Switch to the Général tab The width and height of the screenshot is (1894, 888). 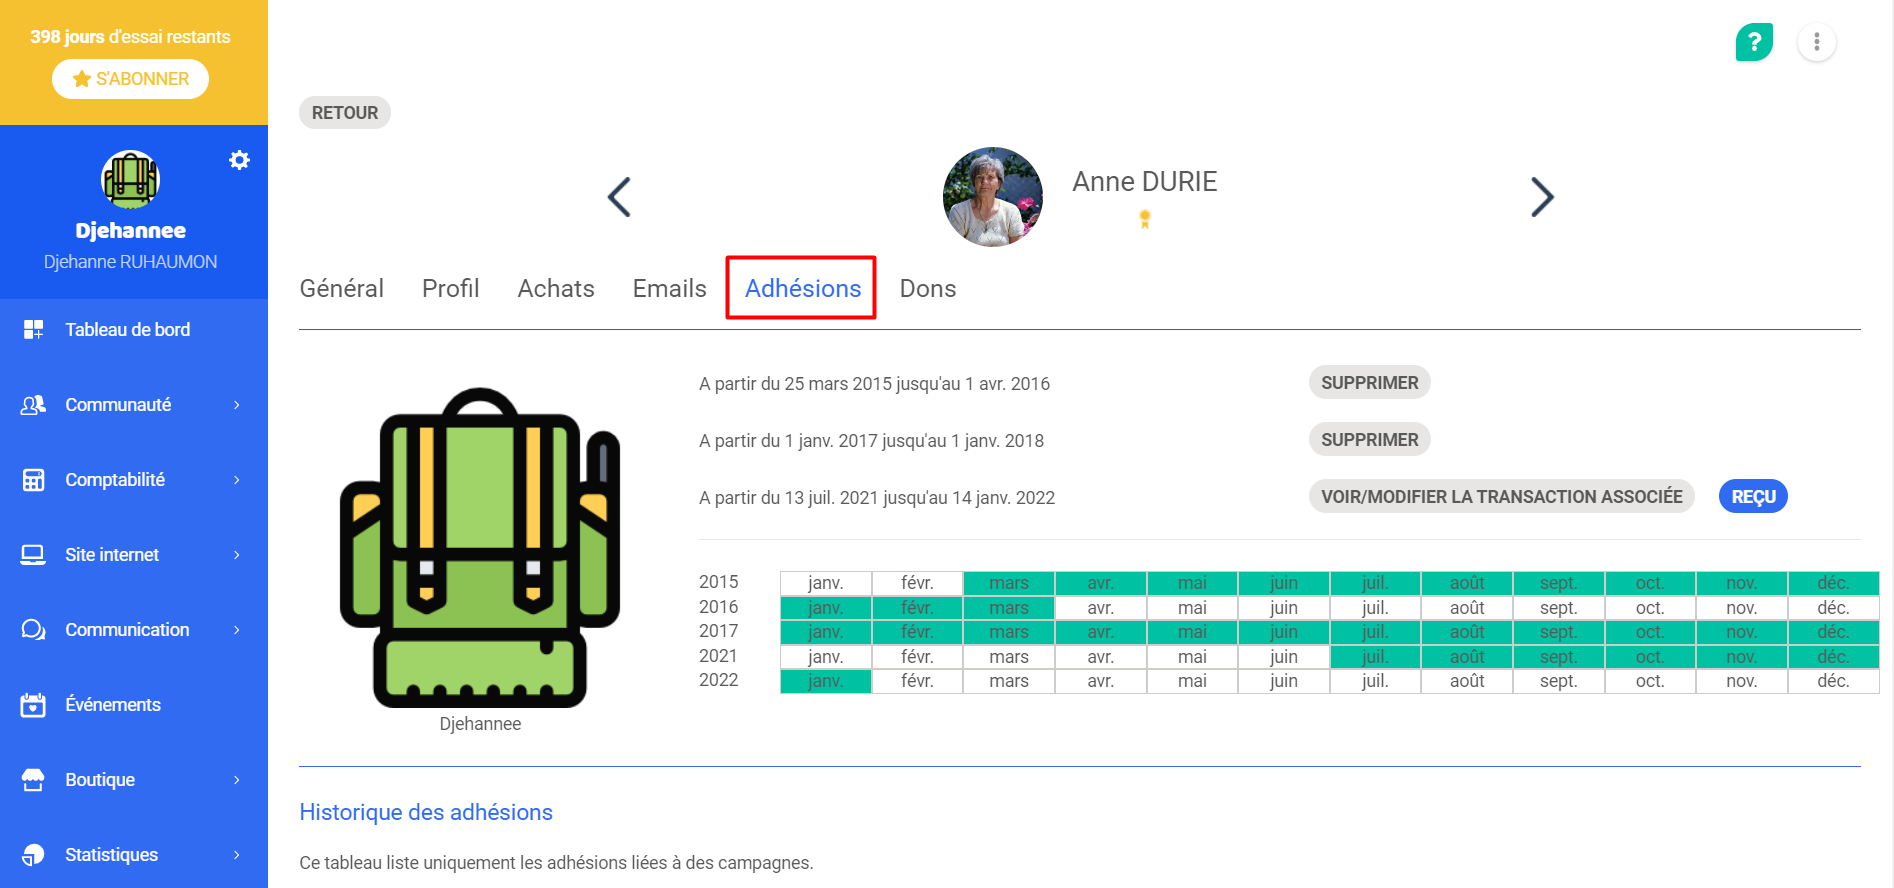(341, 289)
